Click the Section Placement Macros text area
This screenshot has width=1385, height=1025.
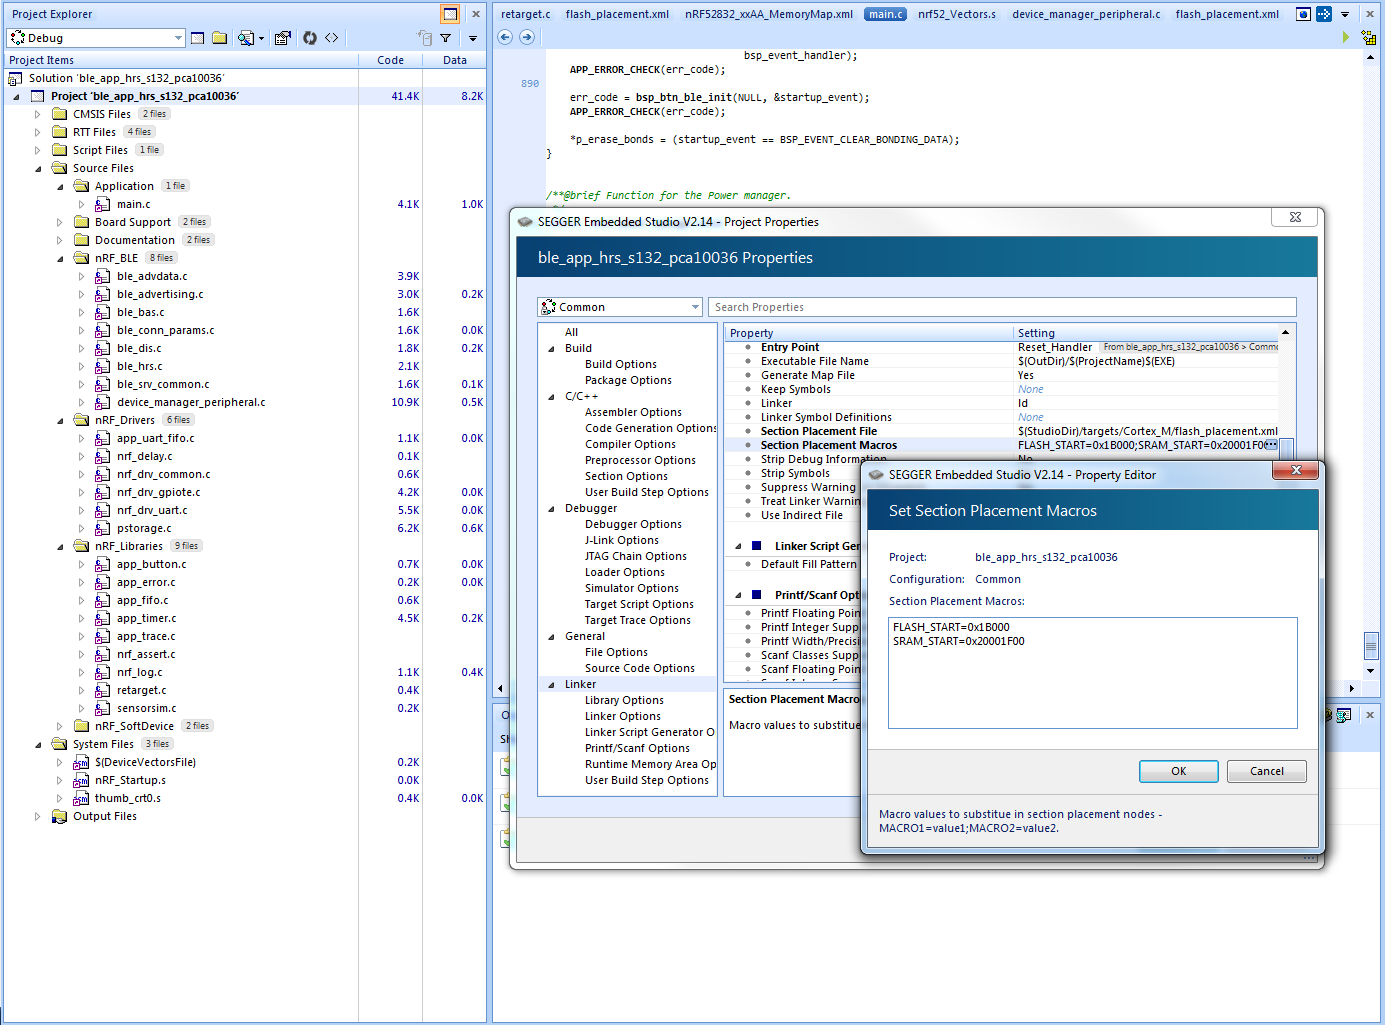[1093, 673]
